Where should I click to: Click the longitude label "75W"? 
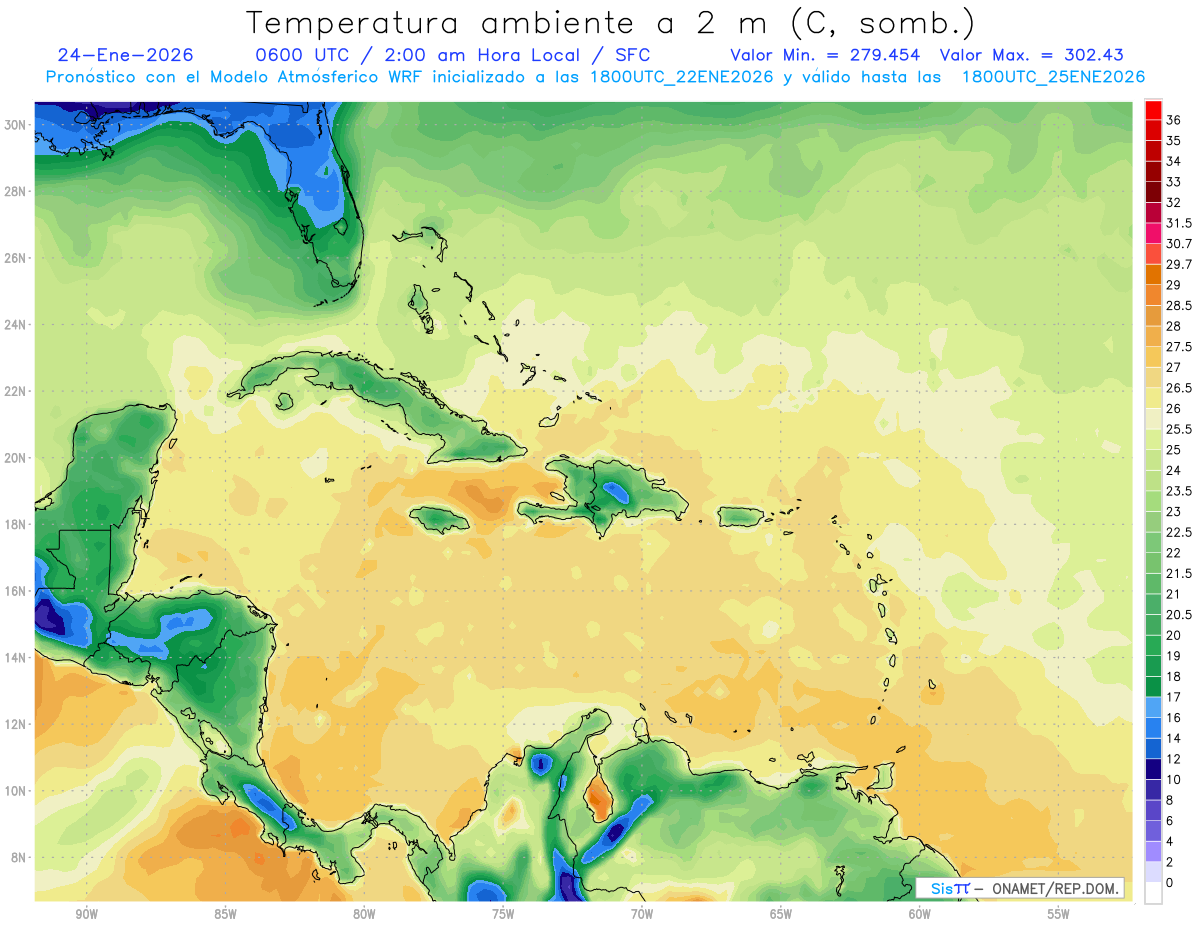point(503,914)
